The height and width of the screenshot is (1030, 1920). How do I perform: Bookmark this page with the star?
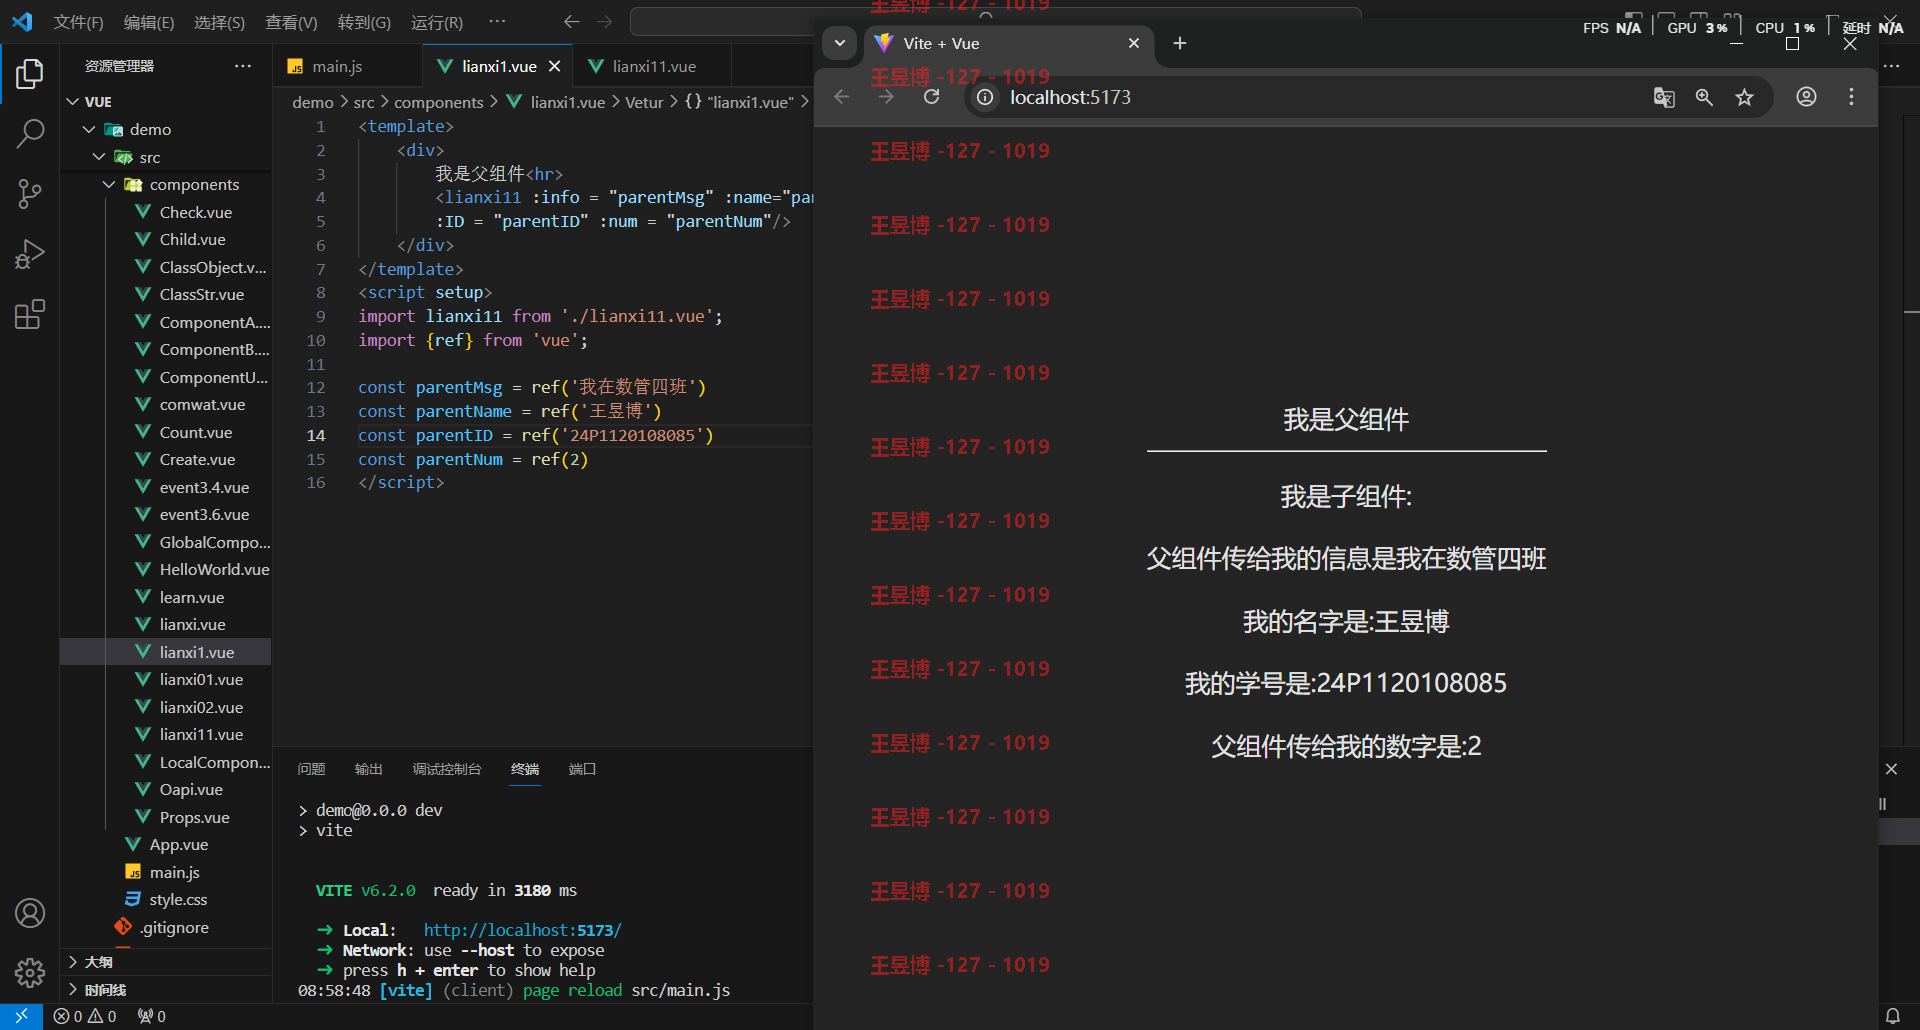[1744, 97]
